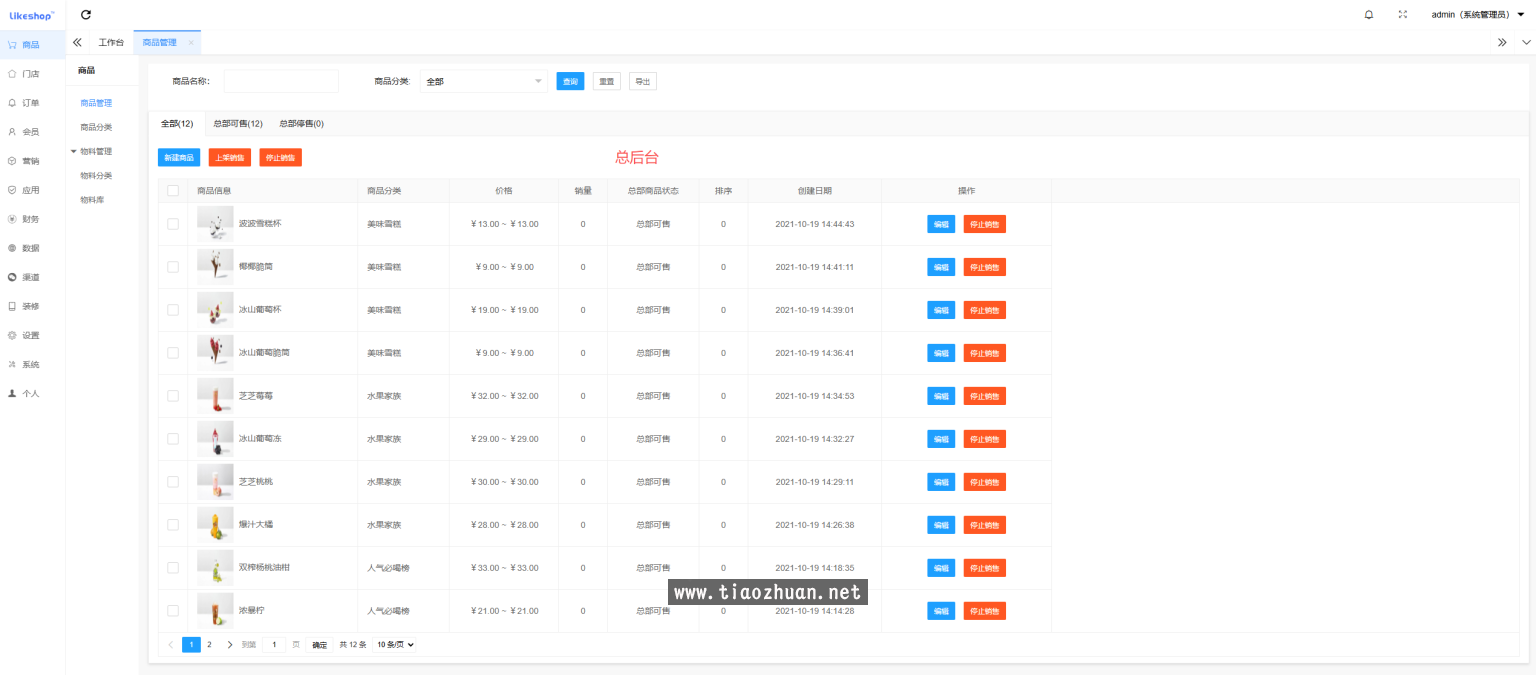The width and height of the screenshot is (1536, 675).
Task: Open the 商品 sidebar menu
Action: (x=32, y=45)
